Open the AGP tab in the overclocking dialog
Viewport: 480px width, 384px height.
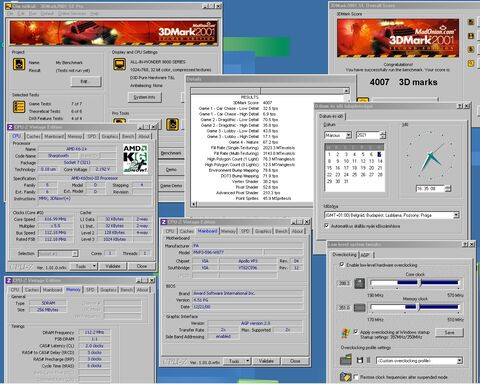(x=365, y=255)
